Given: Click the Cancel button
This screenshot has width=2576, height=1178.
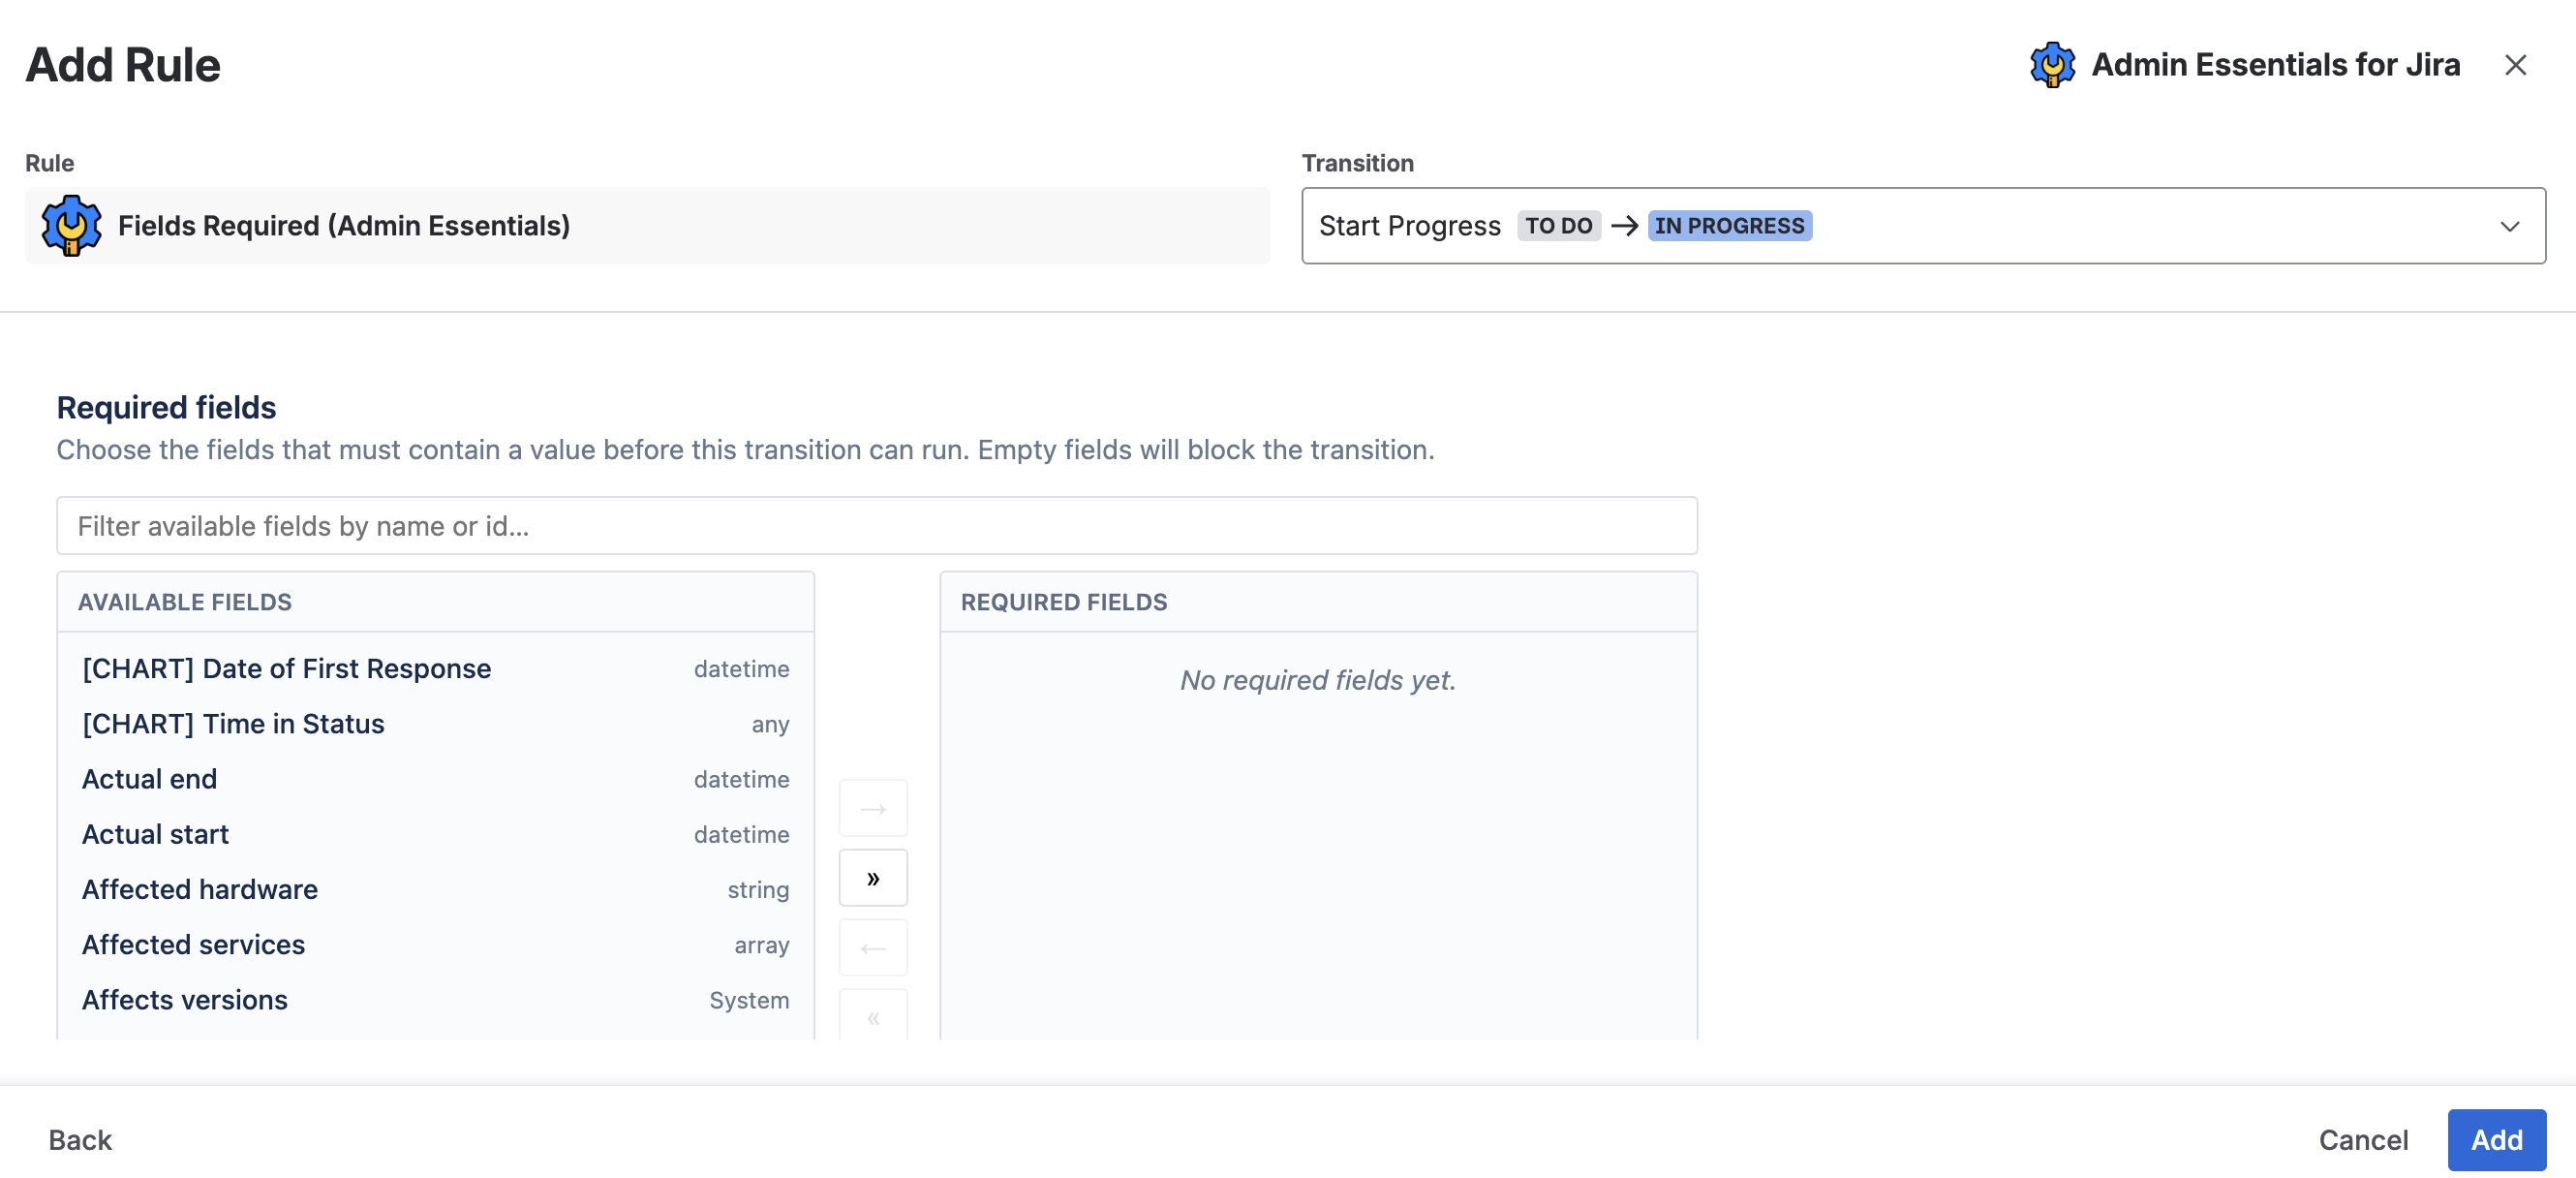Looking at the screenshot, I should (x=2363, y=1140).
